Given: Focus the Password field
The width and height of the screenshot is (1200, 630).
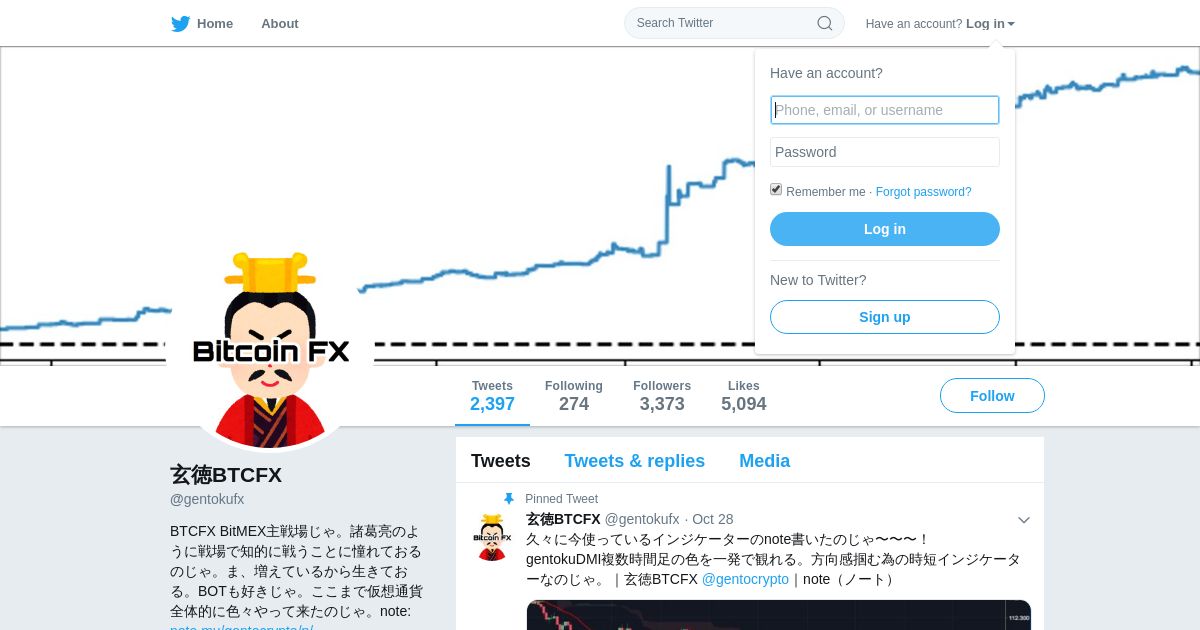Looking at the screenshot, I should (x=885, y=152).
